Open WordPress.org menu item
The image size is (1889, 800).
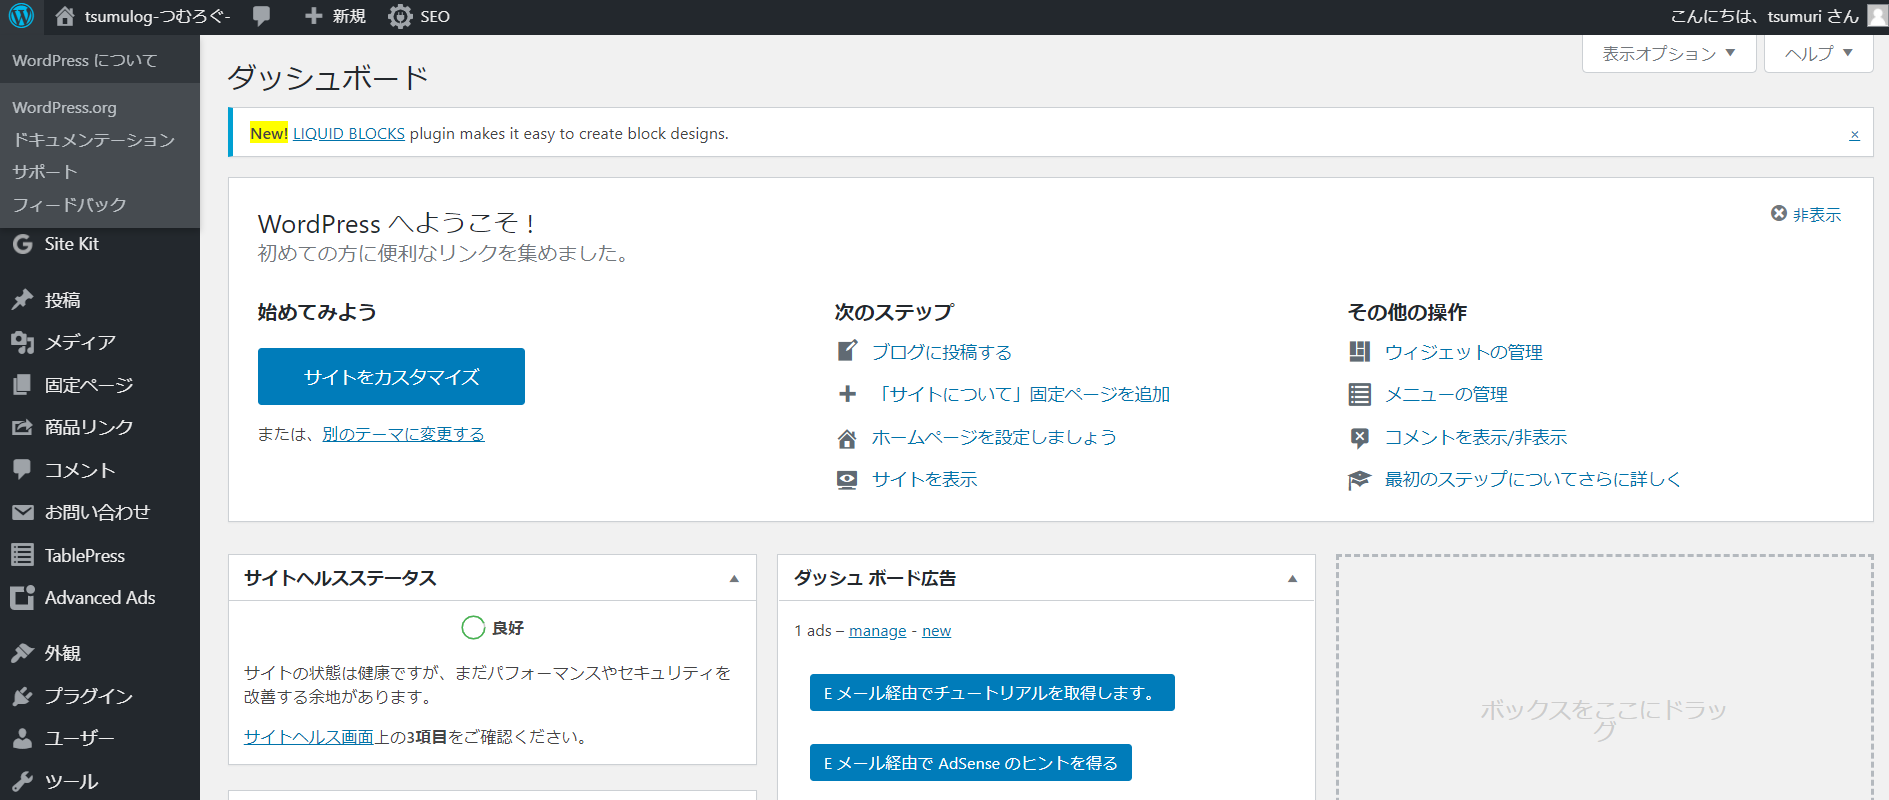pos(64,108)
